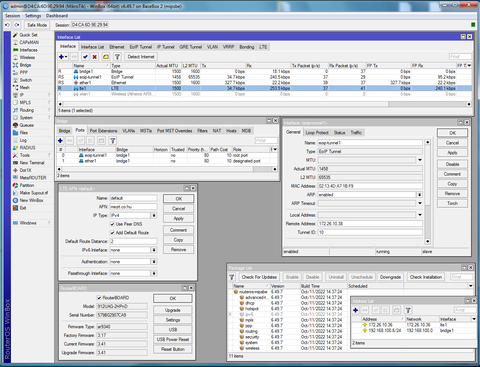The image size is (480, 367).
Task: Click the redo arrow in main toolbar
Action: [17, 25]
